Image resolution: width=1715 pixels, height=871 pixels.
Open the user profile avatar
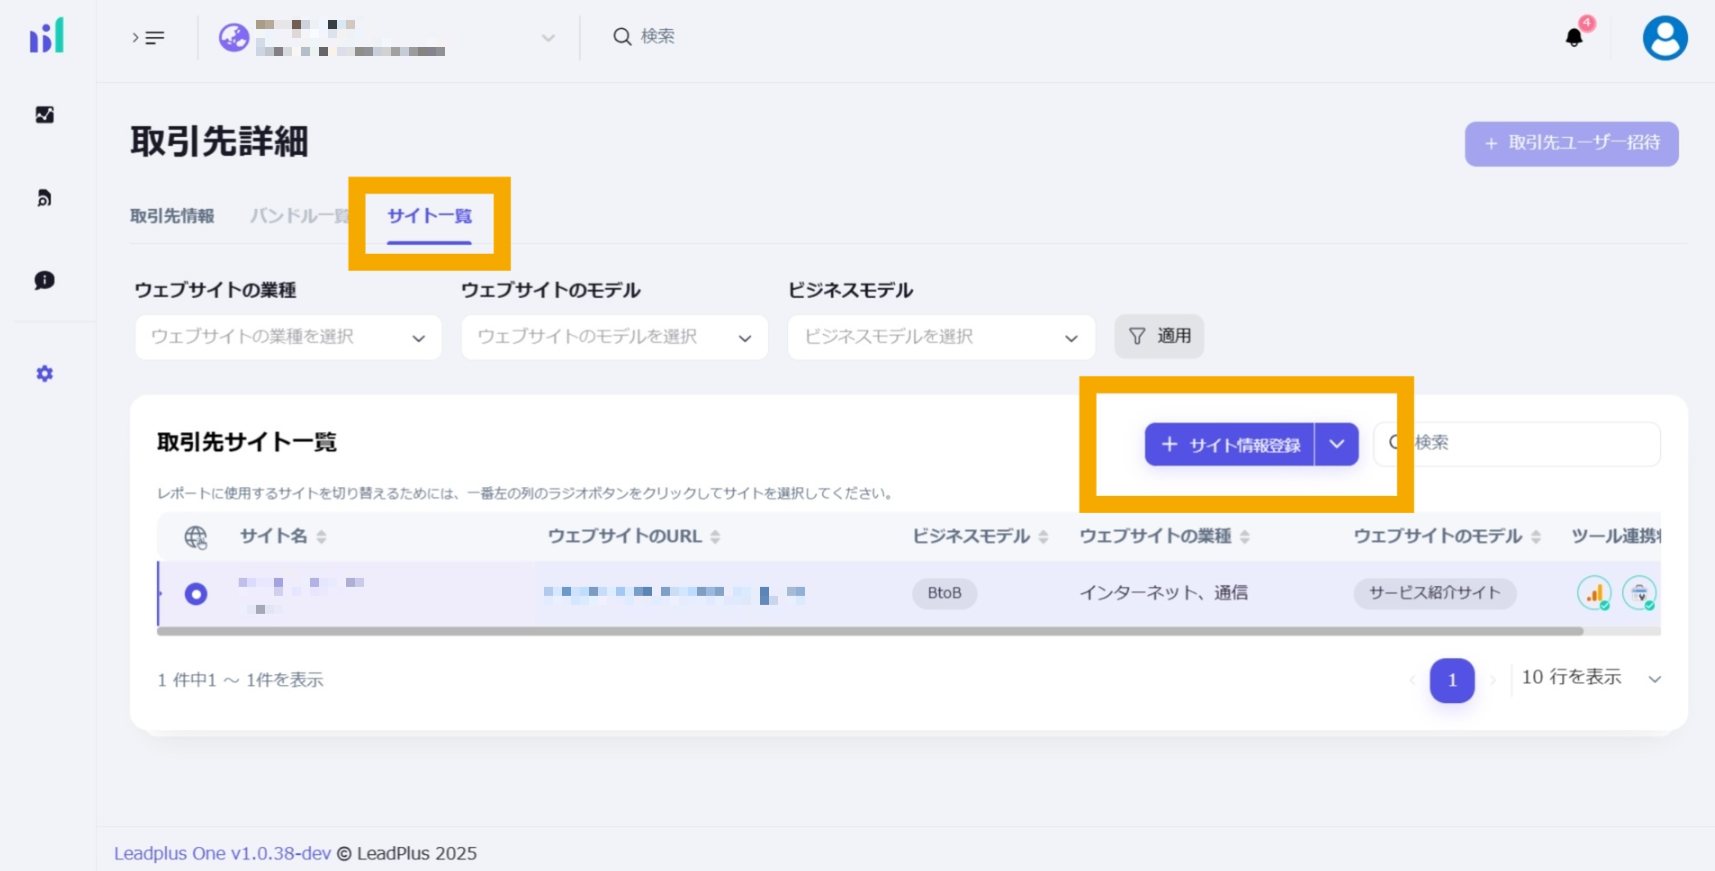coord(1664,38)
